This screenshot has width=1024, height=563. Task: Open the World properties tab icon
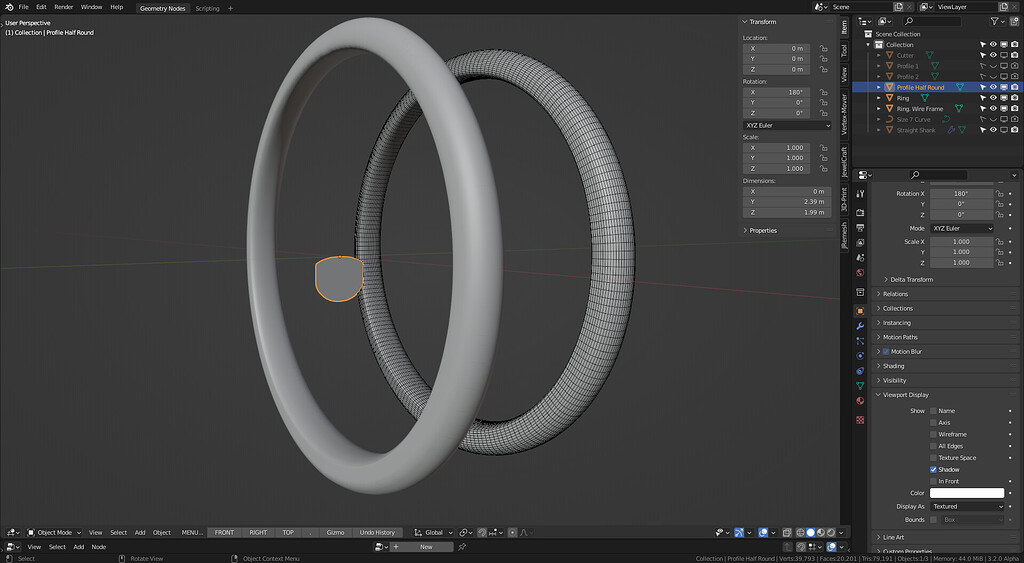(x=860, y=273)
